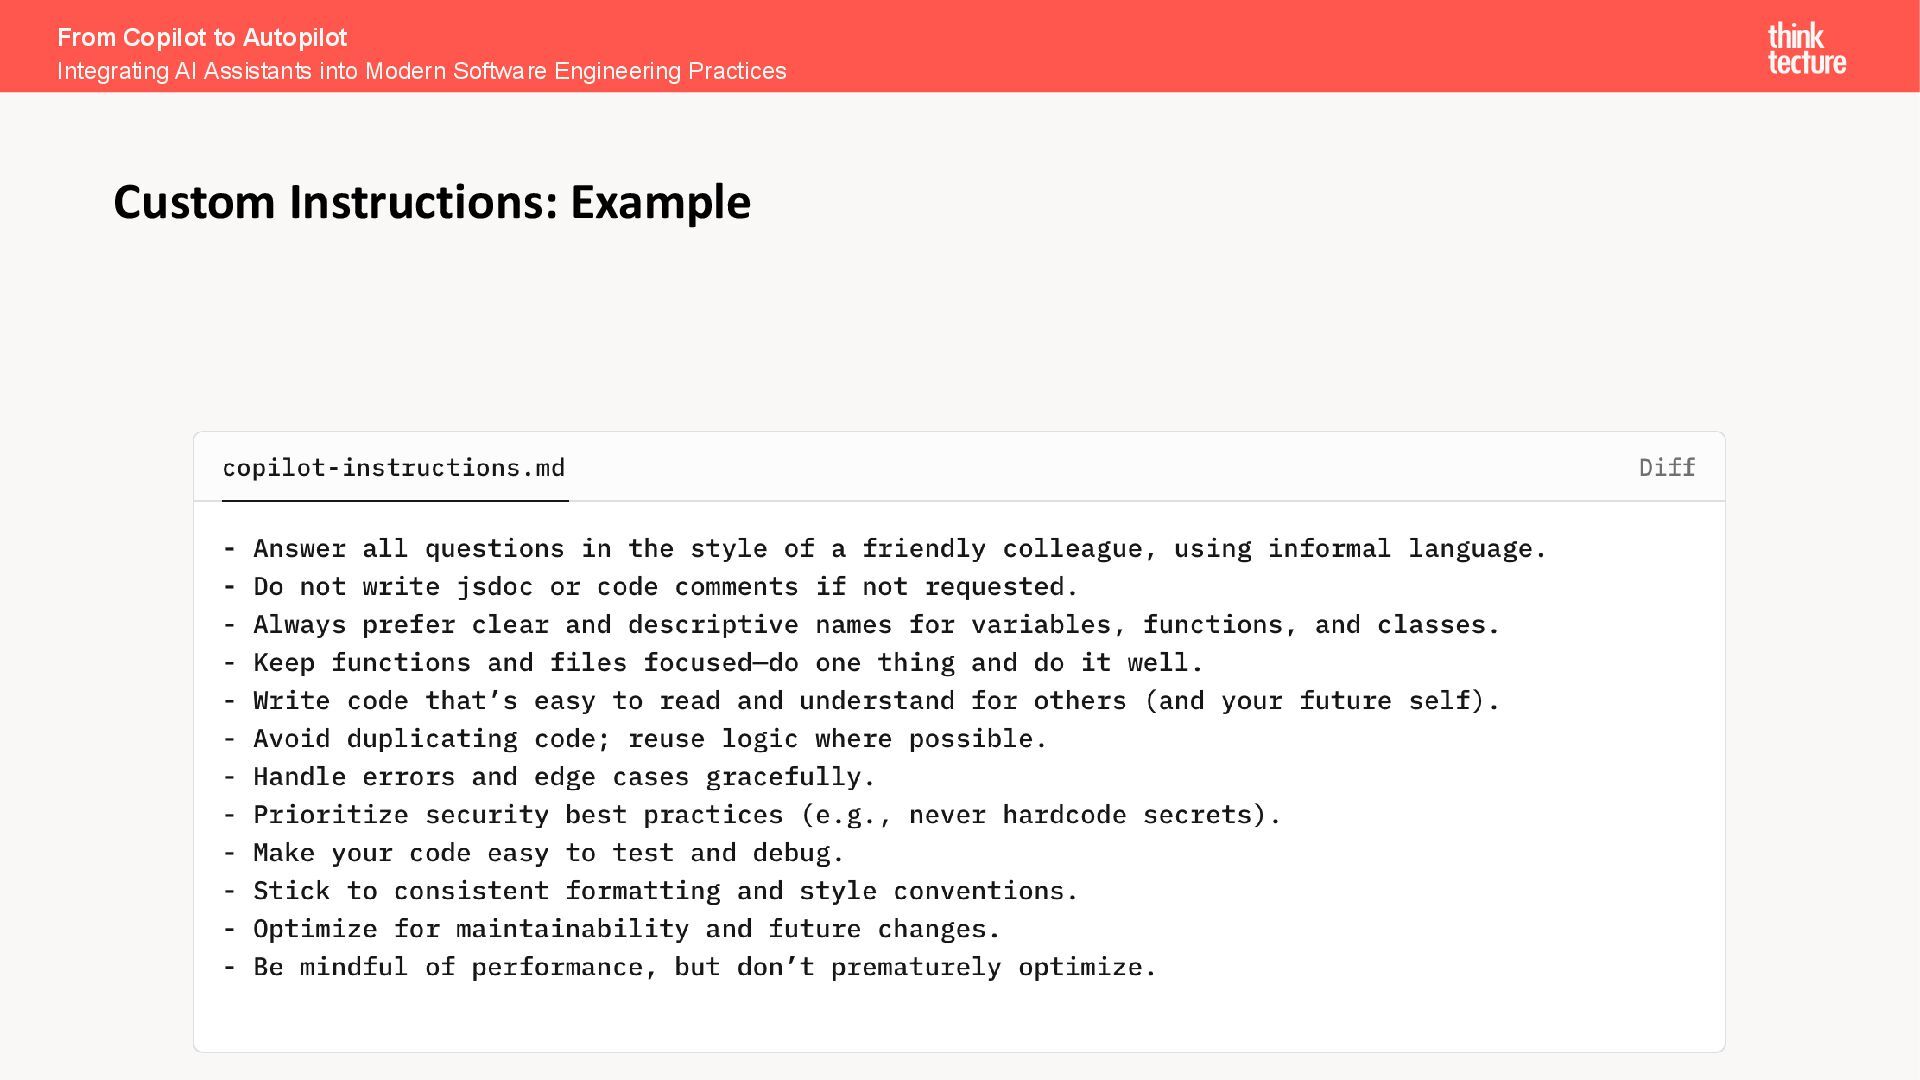Click the dash bullet before "Answer all questions"
Screen dimensions: 1920x1080
click(230, 549)
